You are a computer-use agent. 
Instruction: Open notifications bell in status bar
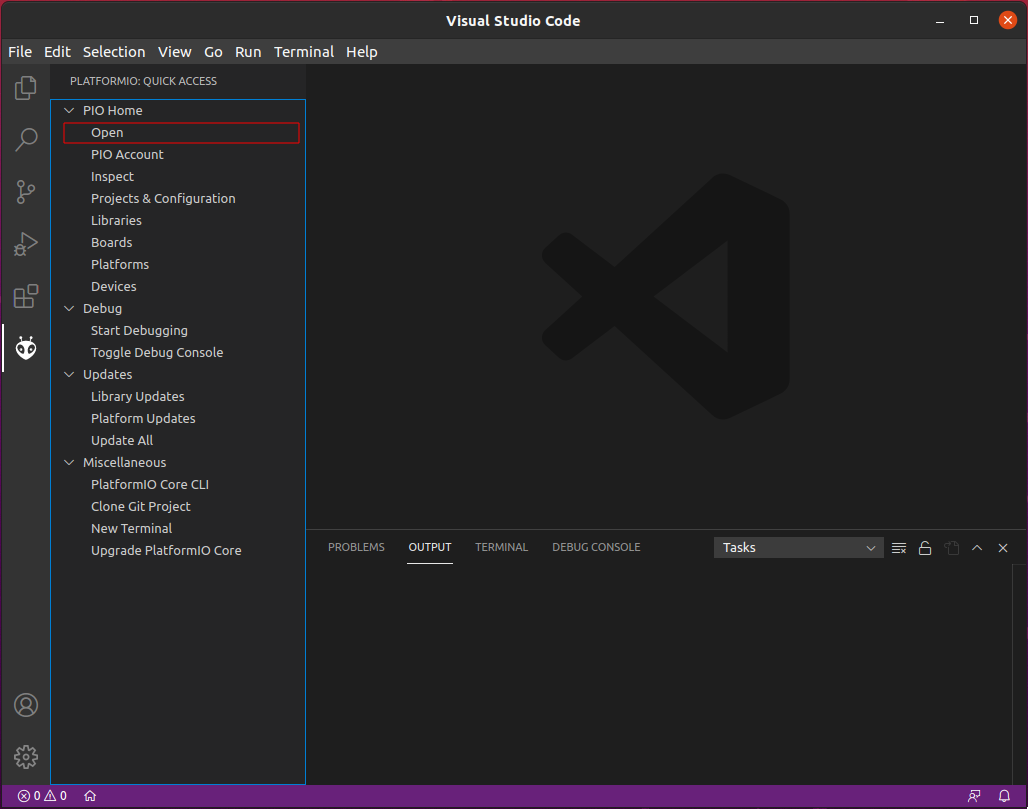tap(1004, 795)
